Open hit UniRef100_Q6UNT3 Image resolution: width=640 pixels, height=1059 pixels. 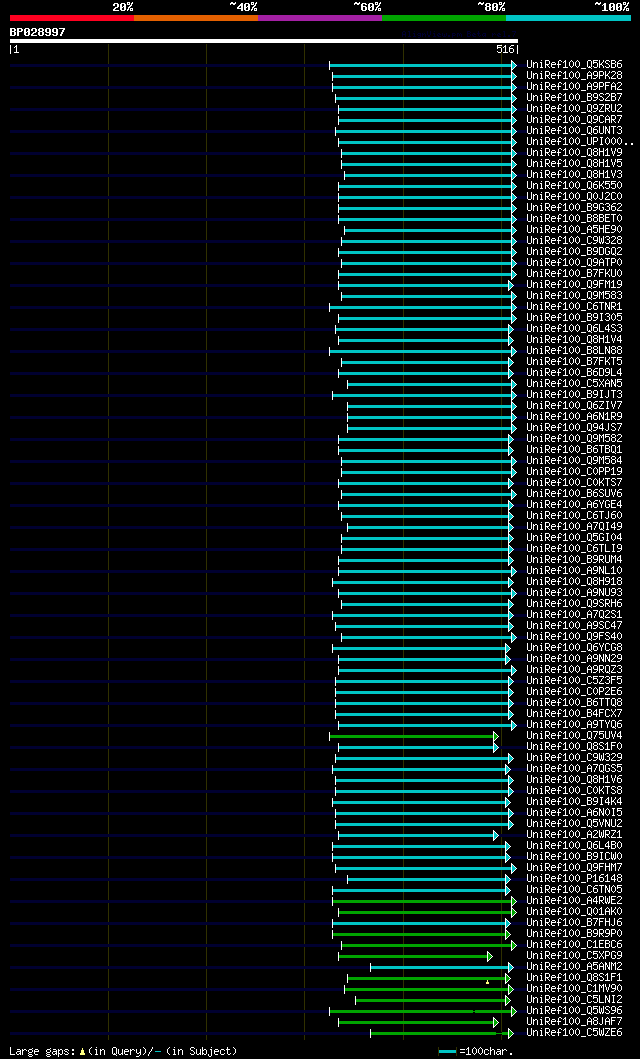point(575,130)
